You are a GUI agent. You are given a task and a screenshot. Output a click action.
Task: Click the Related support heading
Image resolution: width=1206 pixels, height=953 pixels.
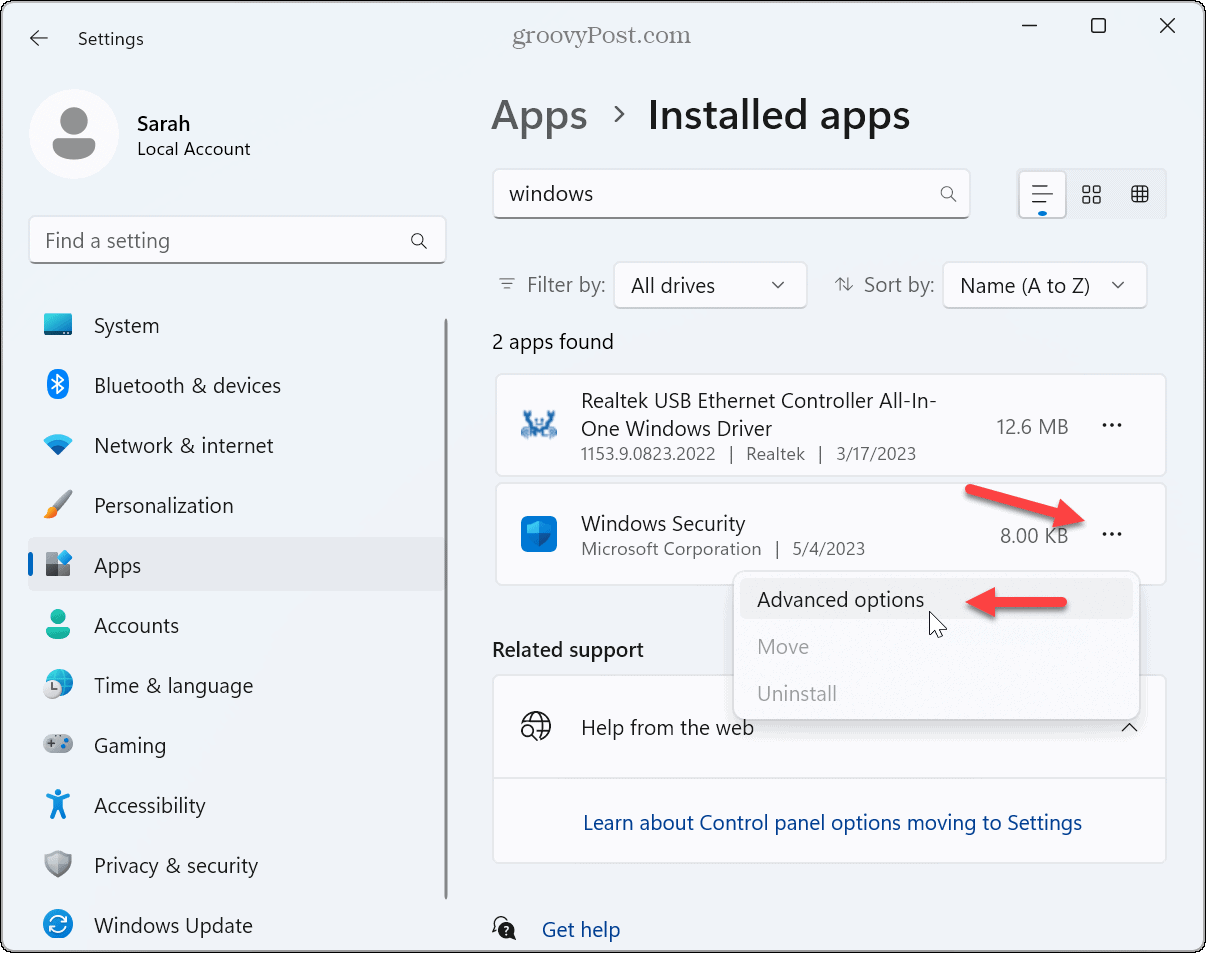pyautogui.click(x=568, y=650)
